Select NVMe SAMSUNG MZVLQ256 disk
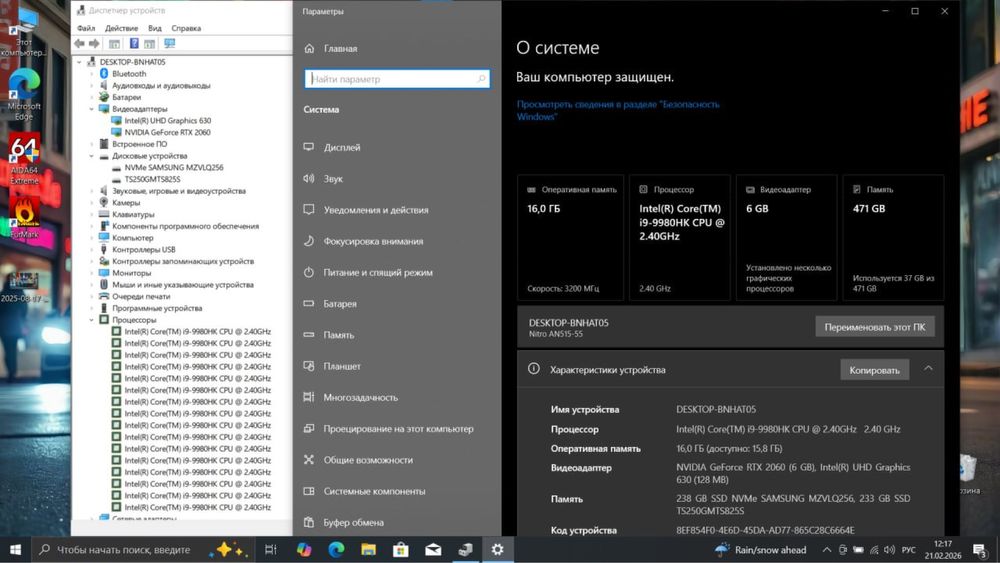Image resolution: width=1000 pixels, height=563 pixels. (173, 168)
